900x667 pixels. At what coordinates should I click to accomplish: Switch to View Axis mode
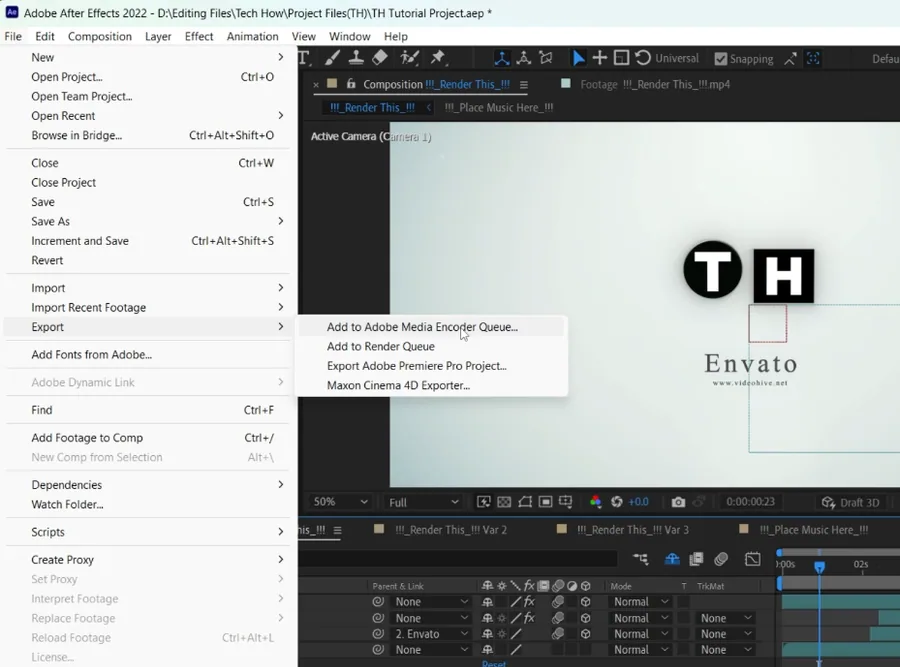coord(546,58)
